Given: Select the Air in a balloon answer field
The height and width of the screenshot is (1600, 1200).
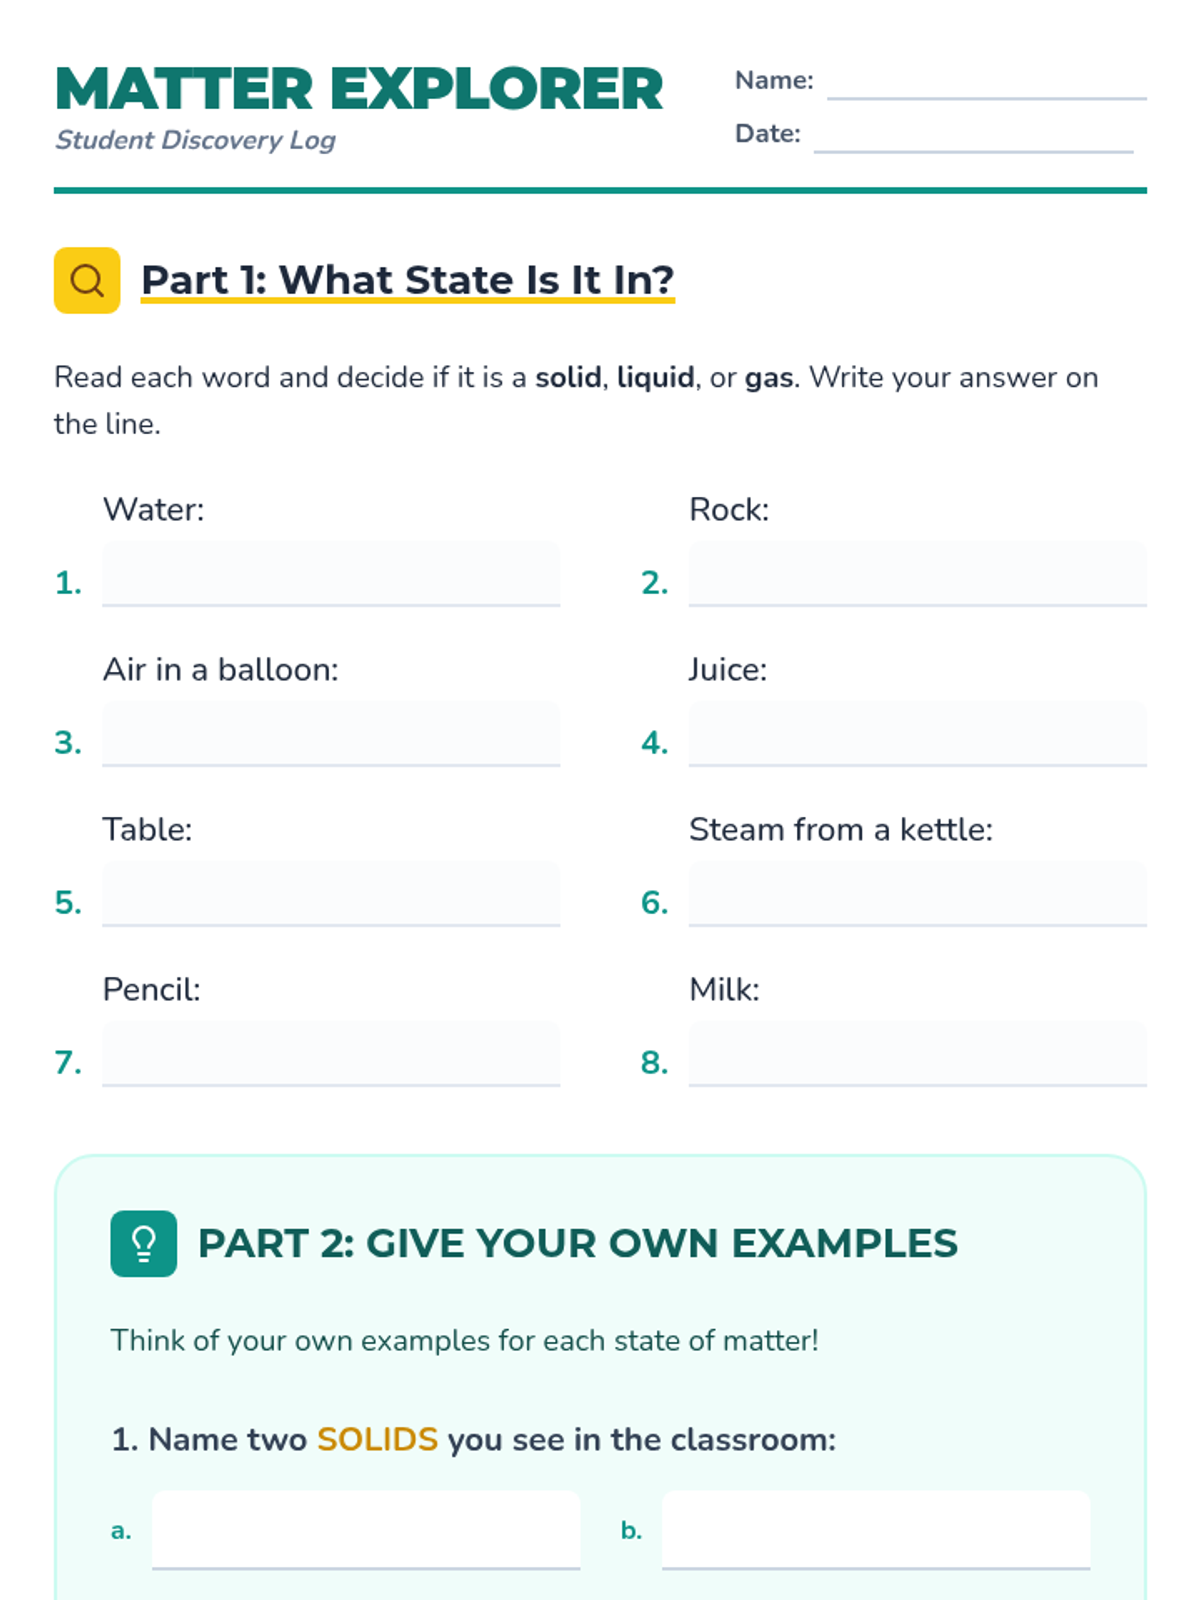Looking at the screenshot, I should [x=330, y=734].
